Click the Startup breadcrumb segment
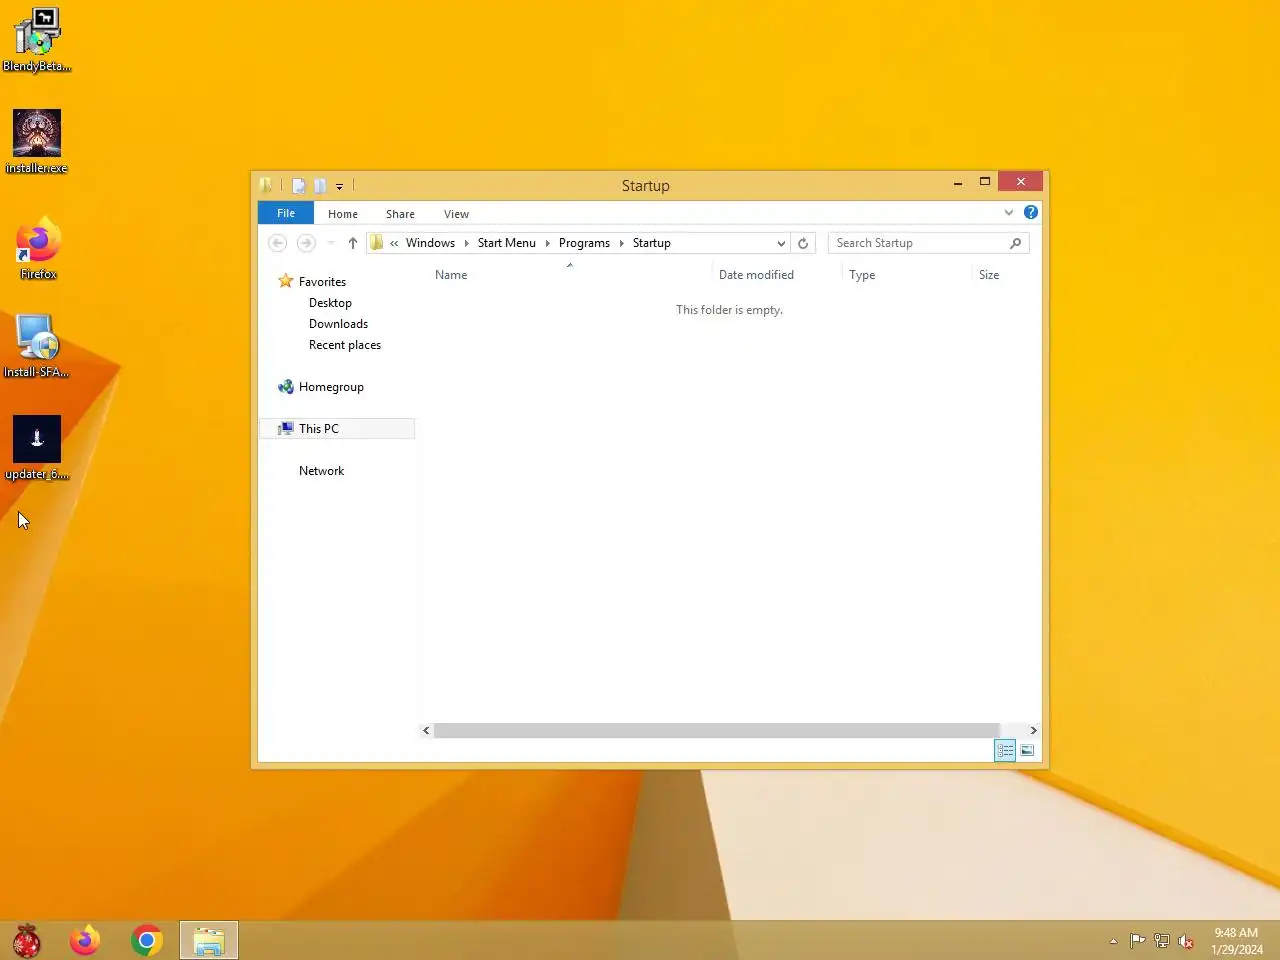The image size is (1280, 960). point(652,243)
